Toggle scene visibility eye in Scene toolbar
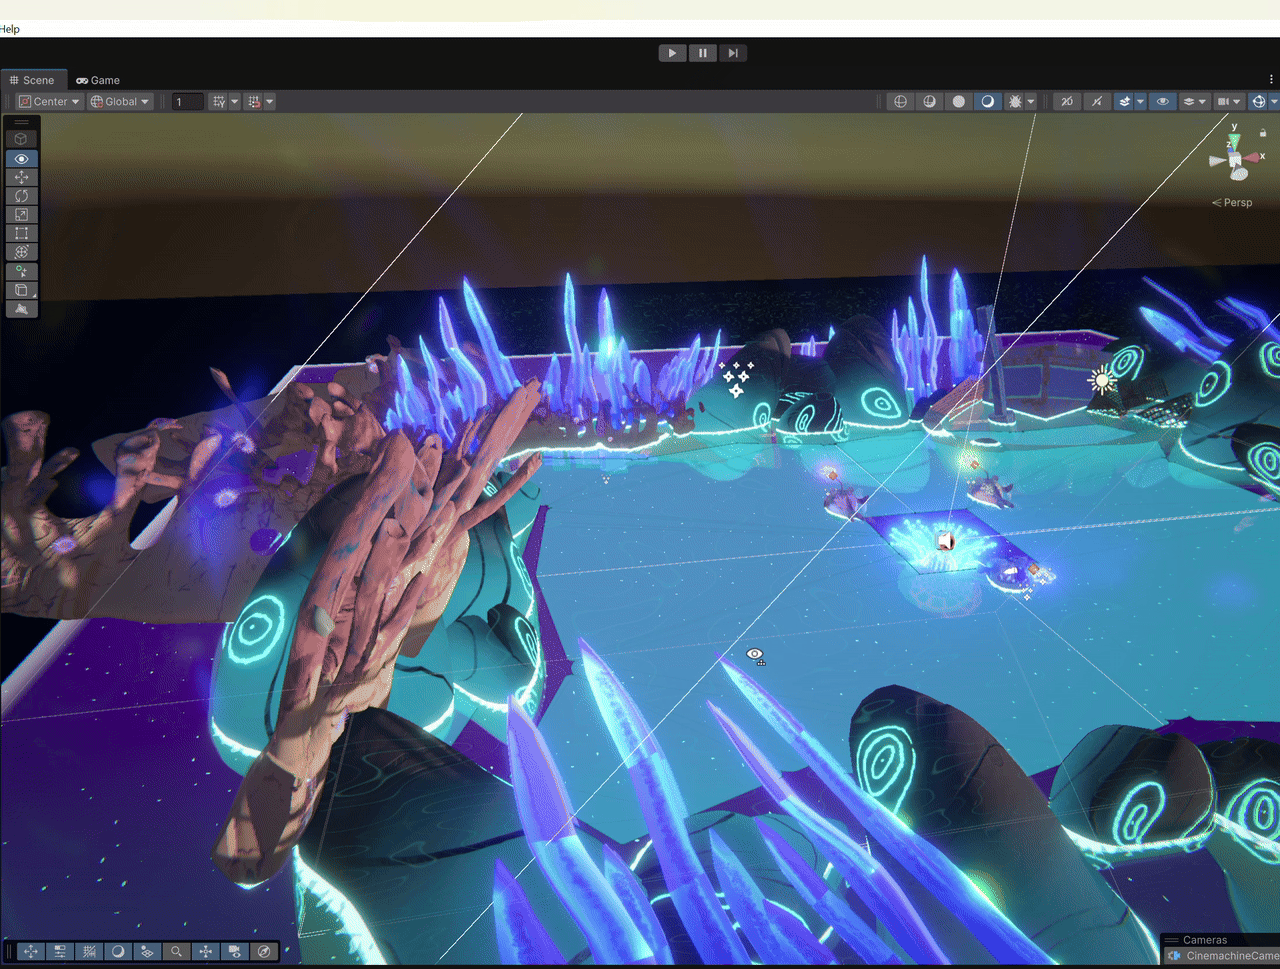 (x=1162, y=102)
